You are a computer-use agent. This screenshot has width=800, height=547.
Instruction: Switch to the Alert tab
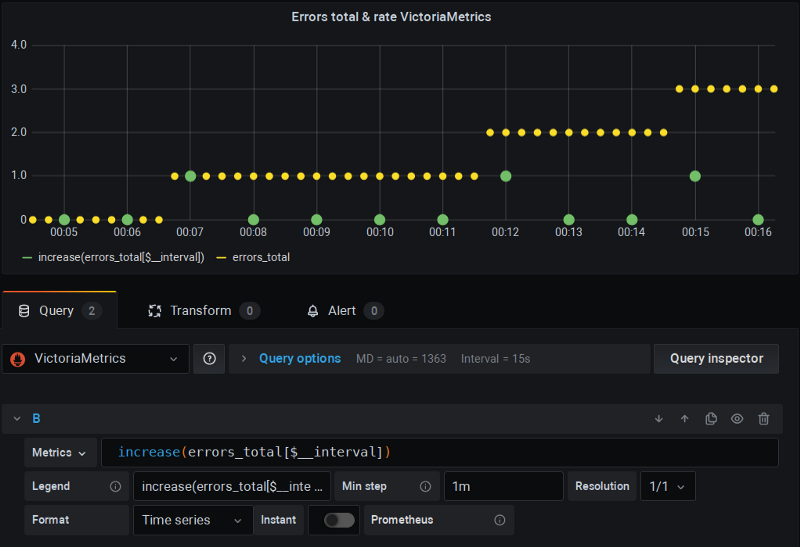point(344,311)
